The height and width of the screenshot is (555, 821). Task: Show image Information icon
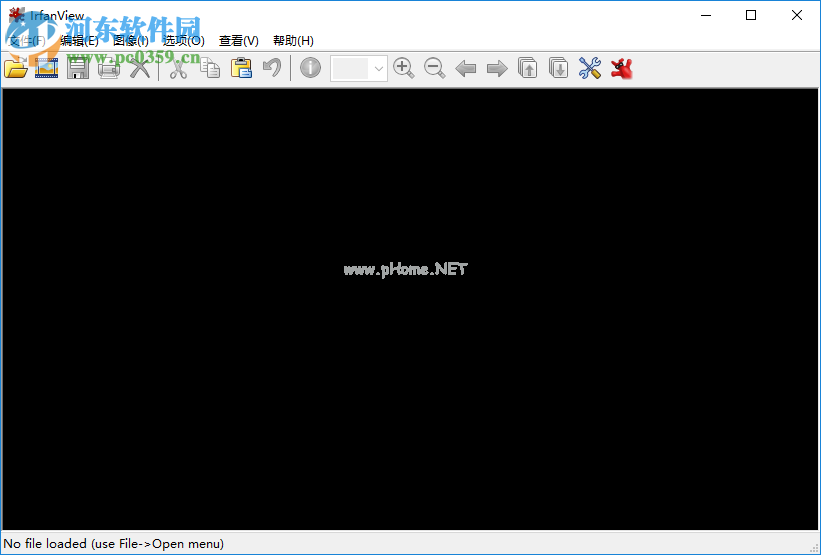coord(311,68)
